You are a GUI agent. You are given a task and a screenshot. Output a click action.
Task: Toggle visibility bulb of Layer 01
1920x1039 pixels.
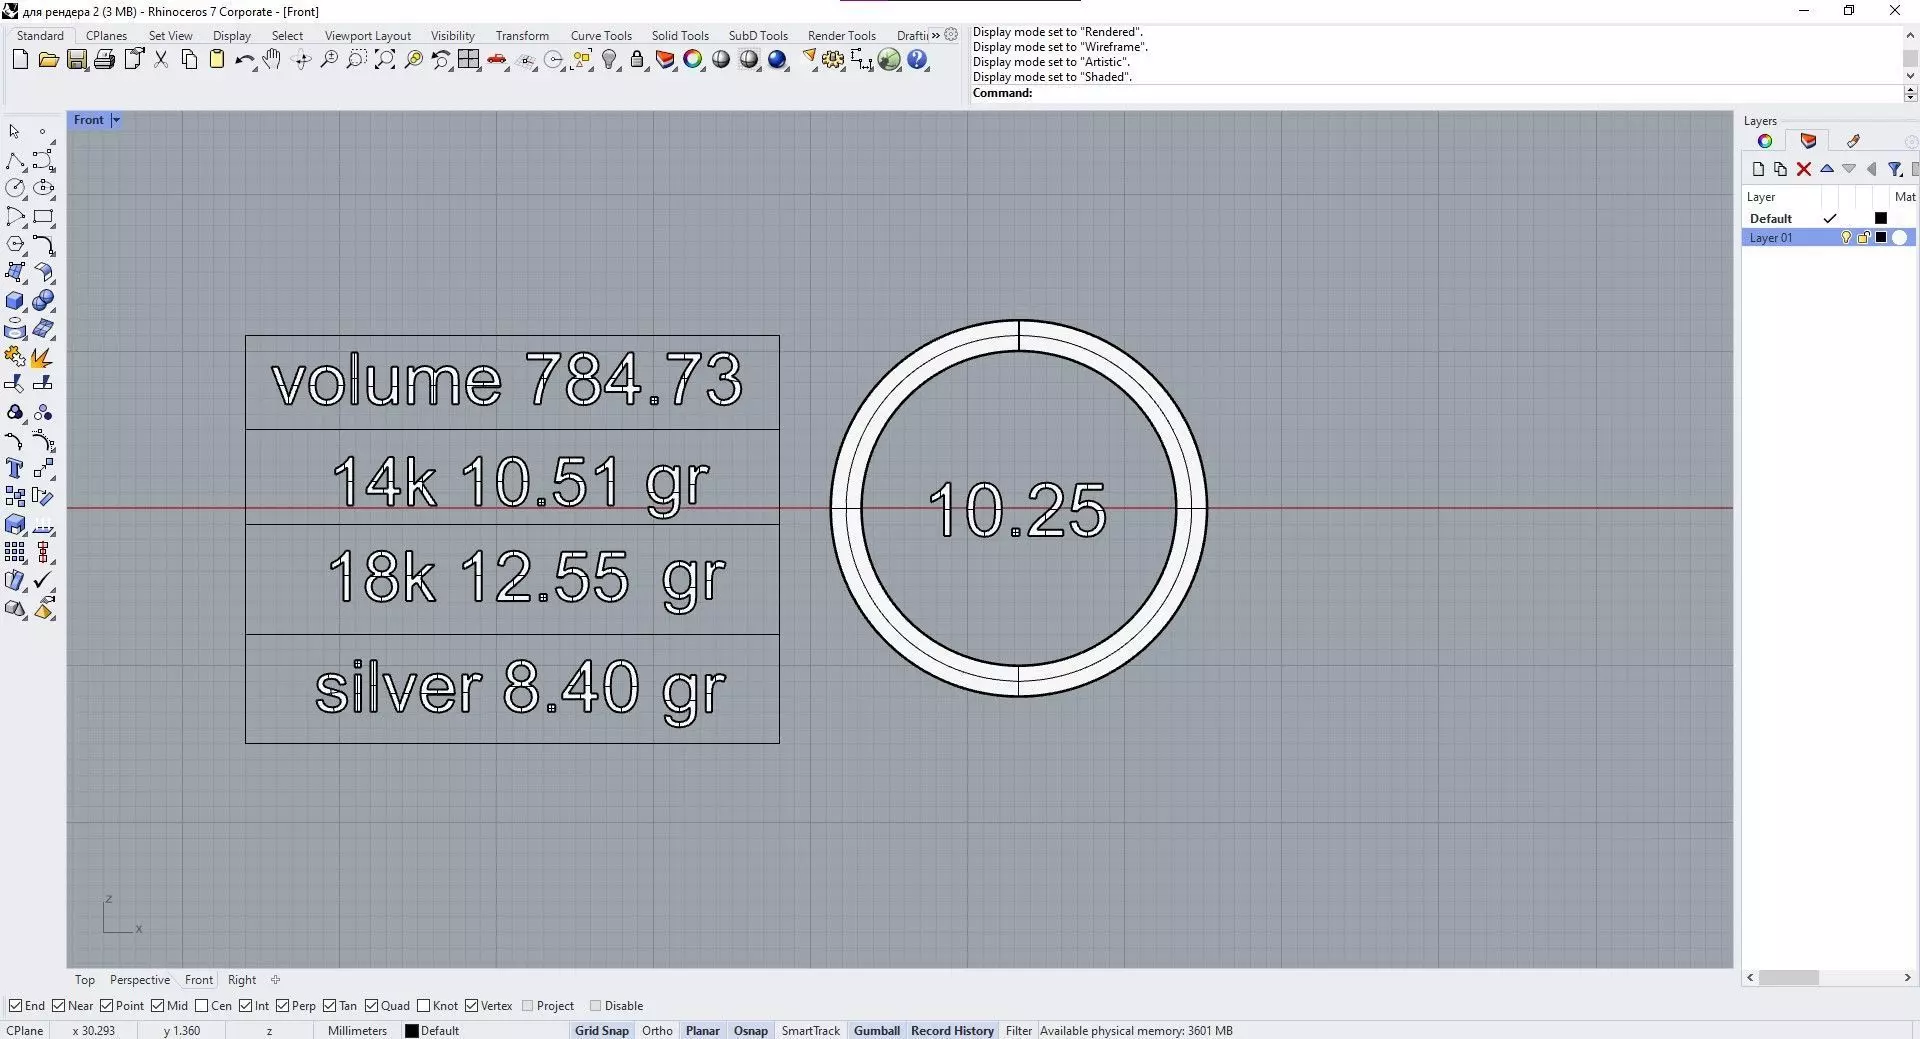coord(1846,238)
